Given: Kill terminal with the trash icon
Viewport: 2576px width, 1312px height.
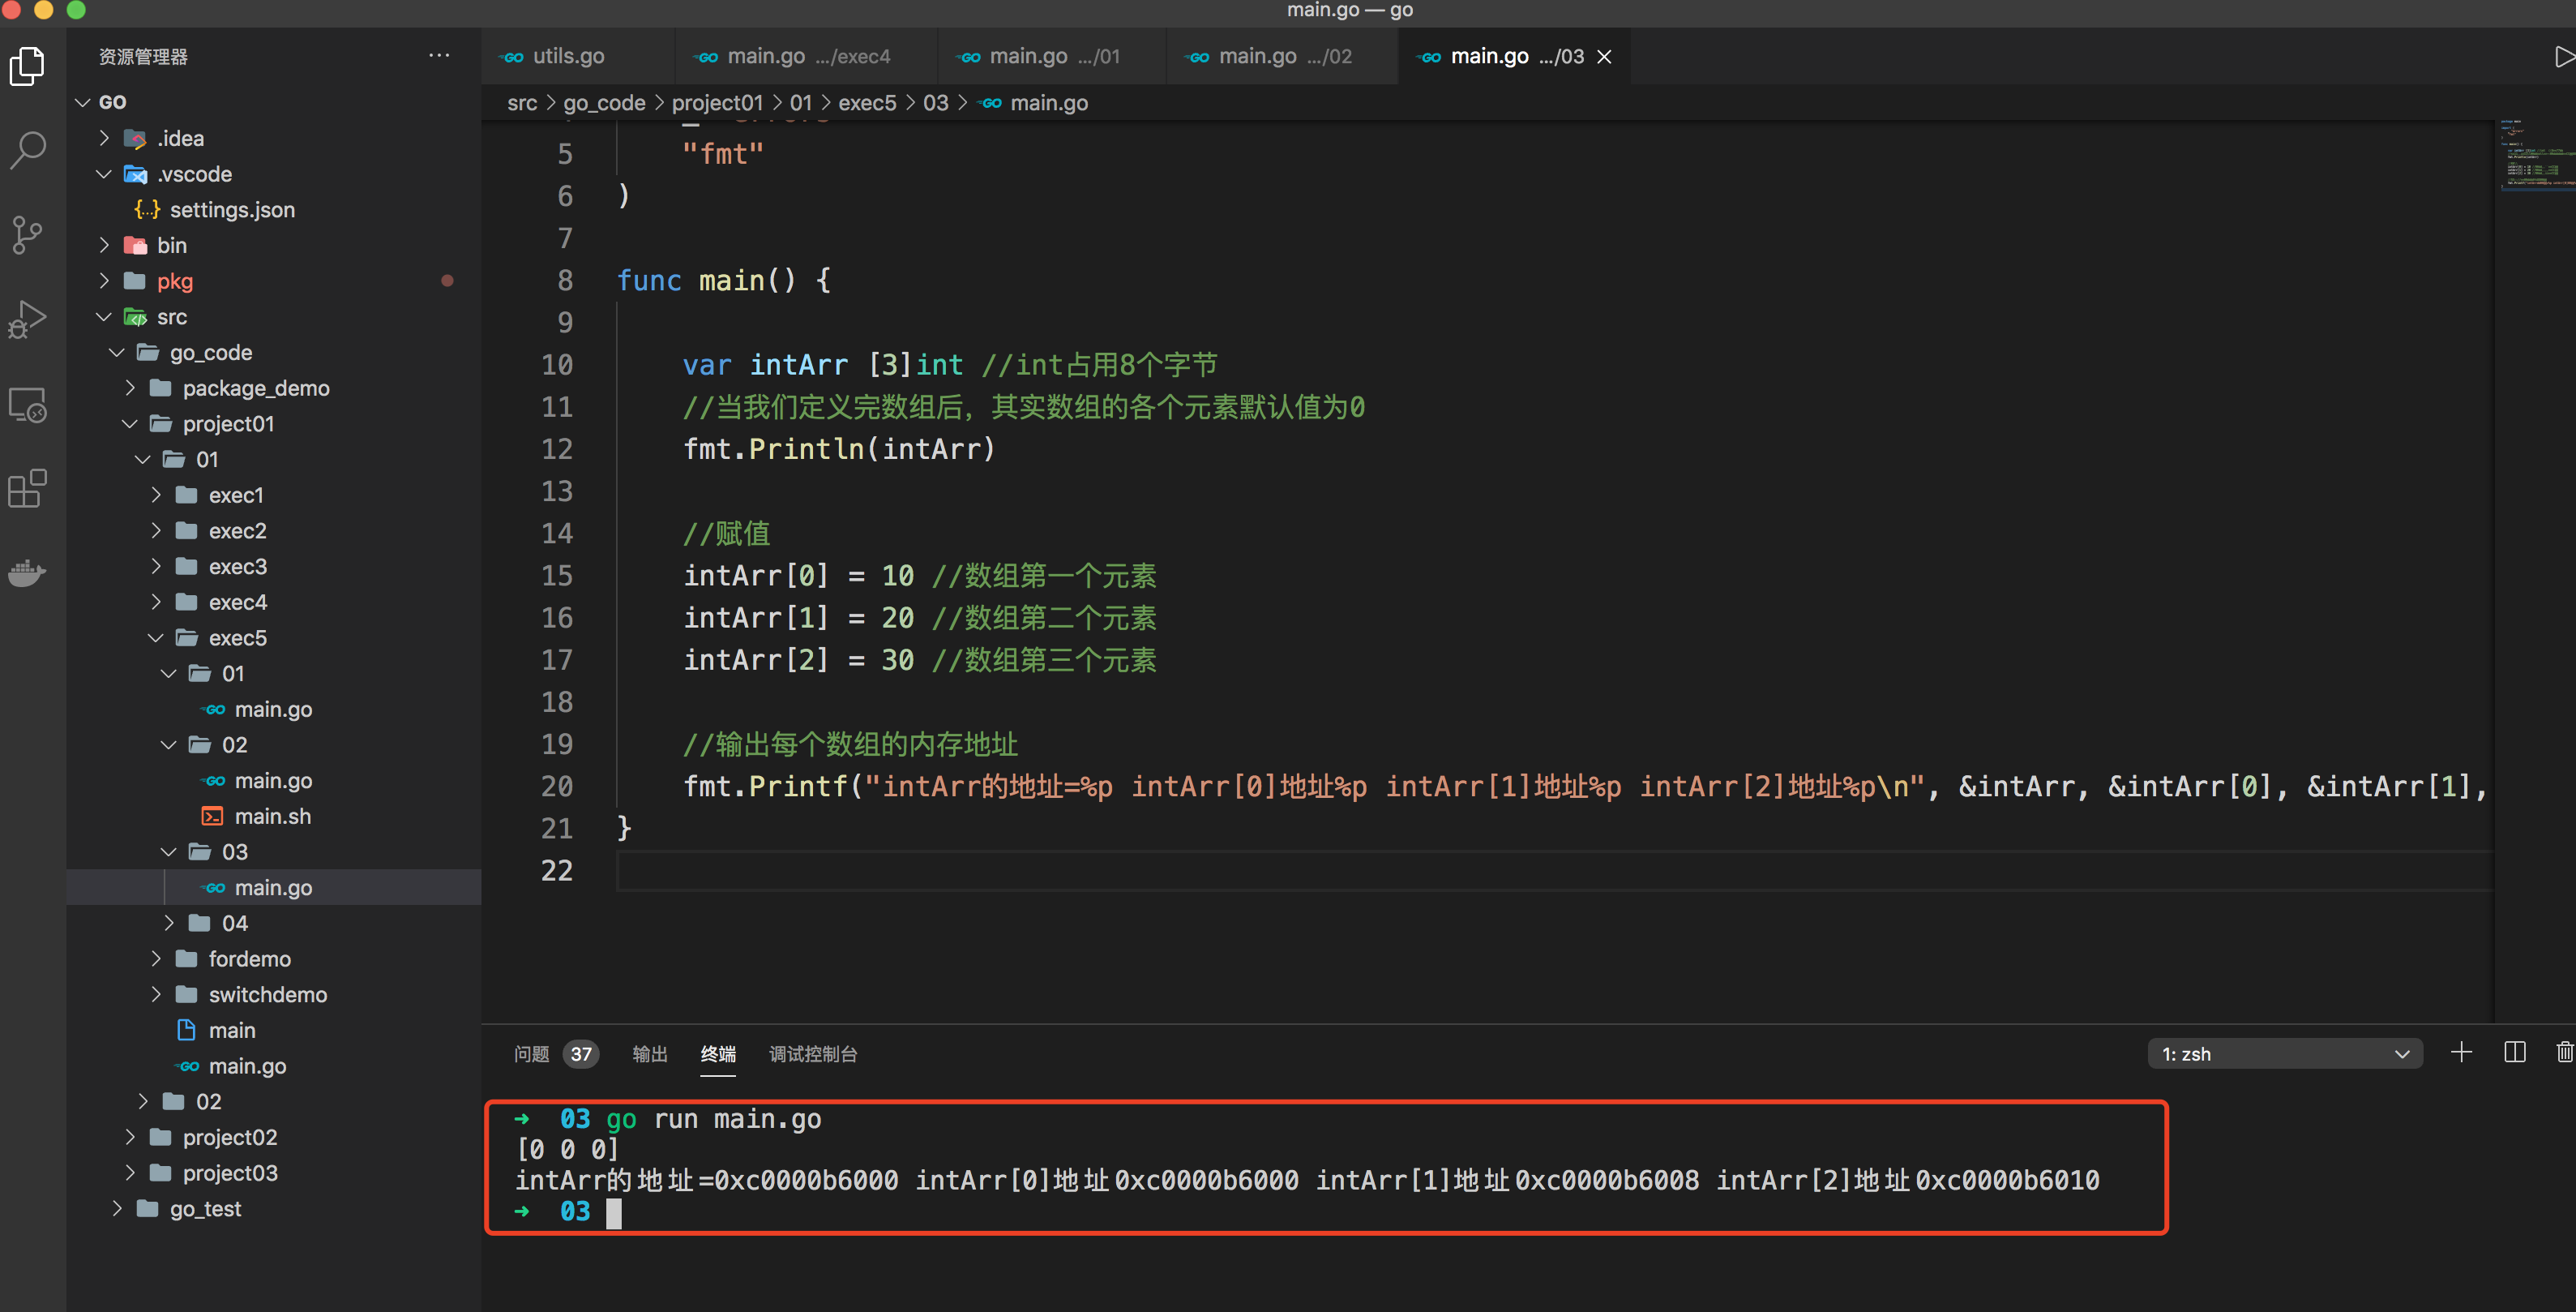Looking at the screenshot, I should (x=2564, y=1053).
